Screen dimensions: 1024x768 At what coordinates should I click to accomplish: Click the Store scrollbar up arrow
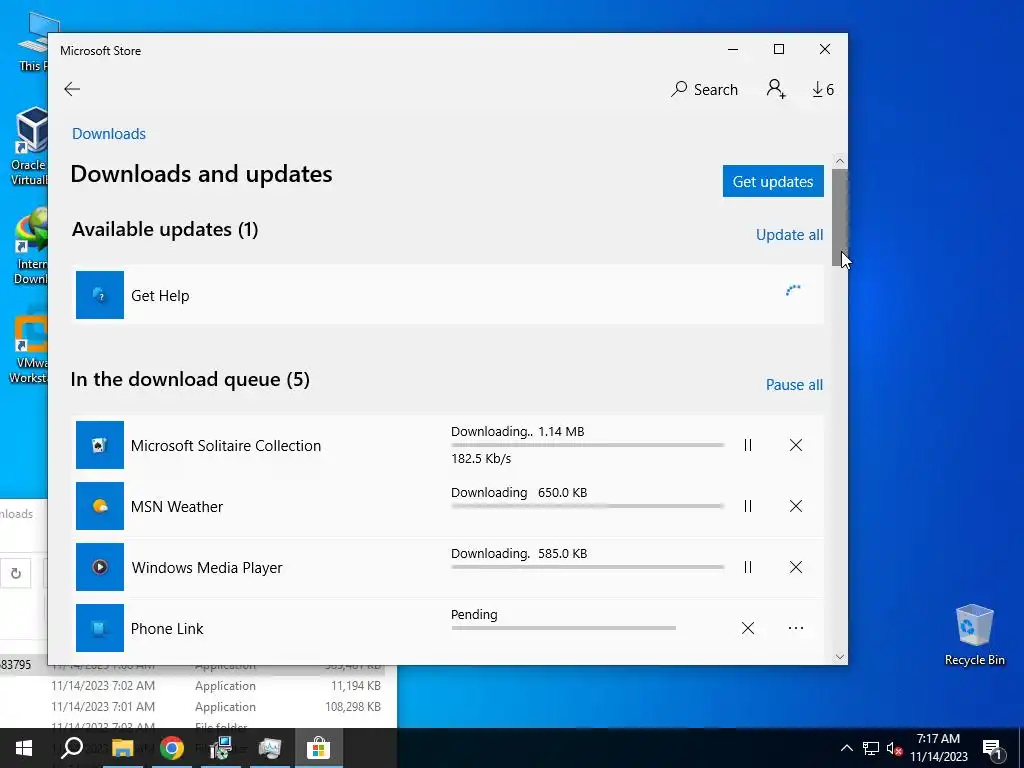point(840,161)
